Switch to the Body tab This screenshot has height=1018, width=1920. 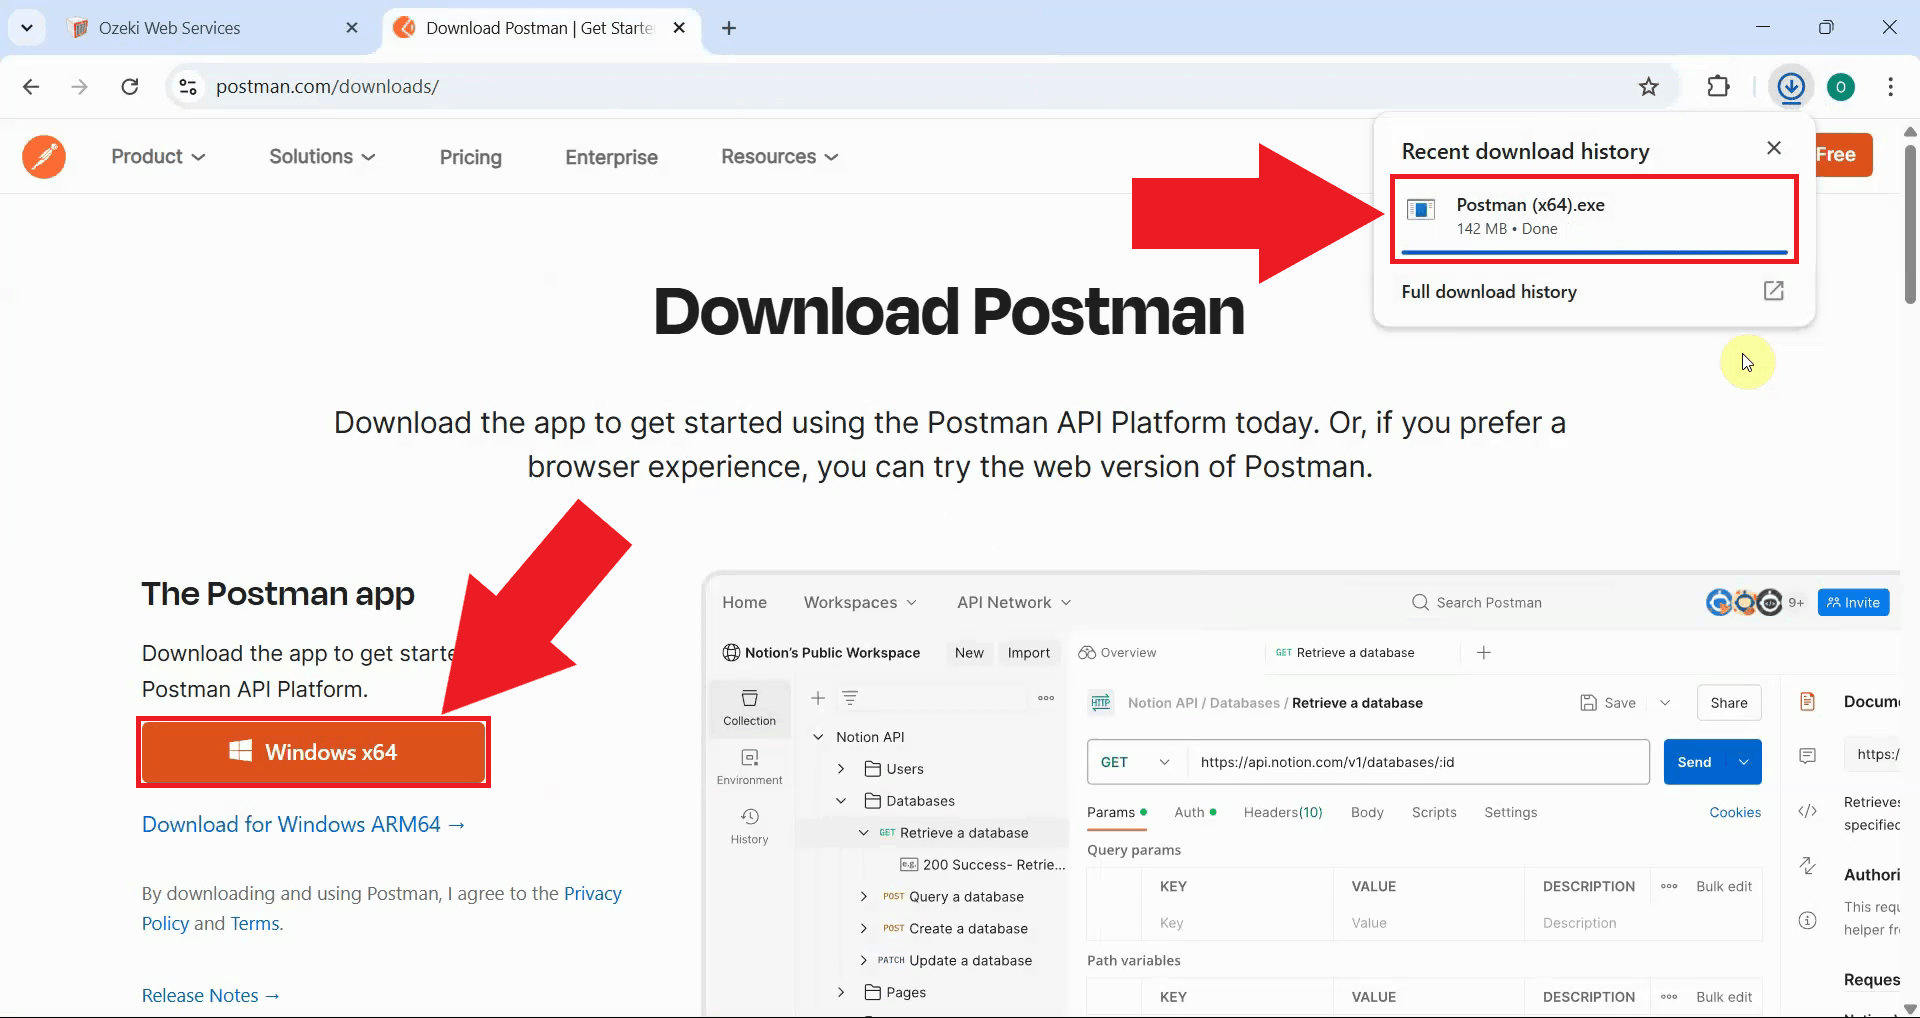[1366, 812]
